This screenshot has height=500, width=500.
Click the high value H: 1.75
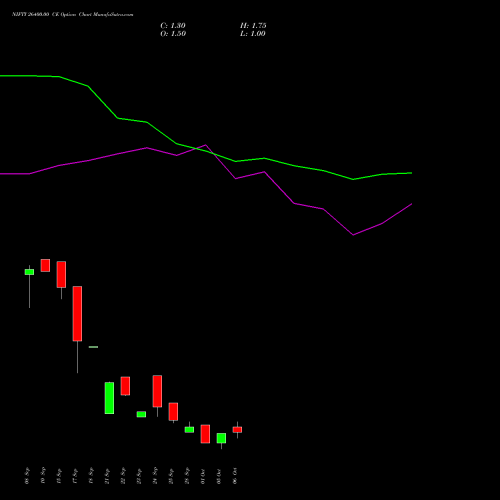click(253, 26)
